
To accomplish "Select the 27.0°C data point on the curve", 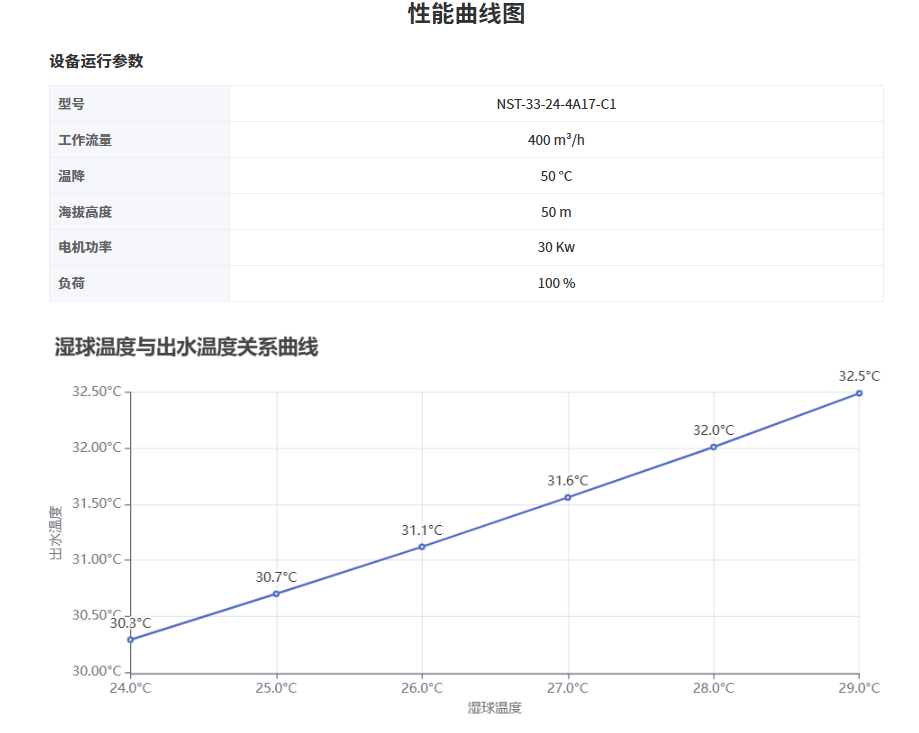I will pyautogui.click(x=567, y=494).
